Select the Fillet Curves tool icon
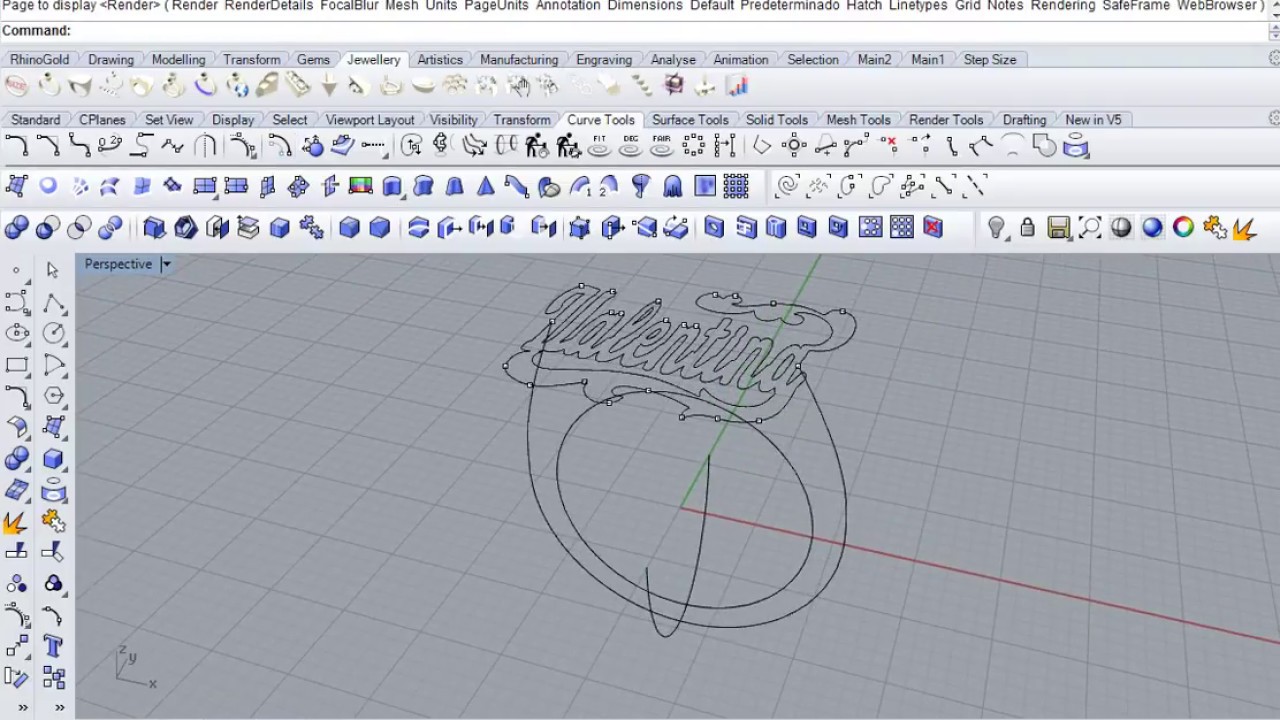Image resolution: width=1280 pixels, height=720 pixels. (x=16, y=147)
